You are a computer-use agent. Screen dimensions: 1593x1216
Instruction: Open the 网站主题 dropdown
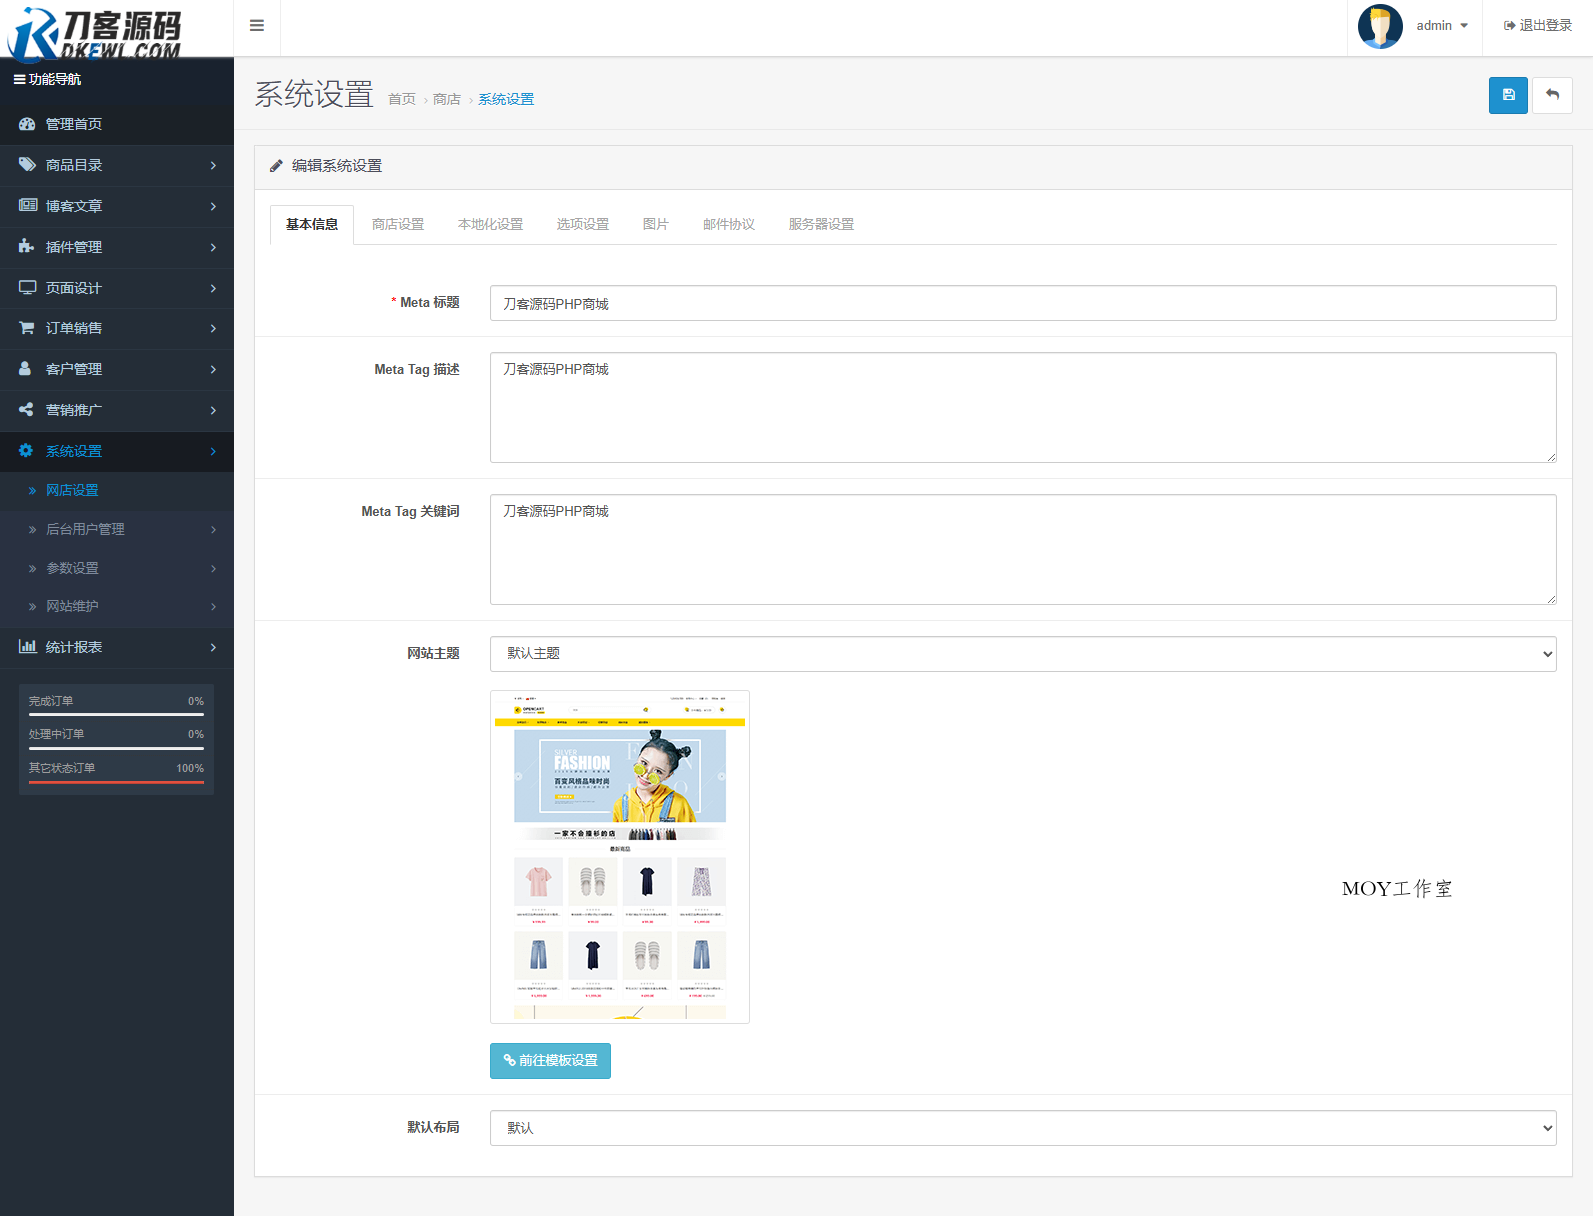(x=1022, y=654)
